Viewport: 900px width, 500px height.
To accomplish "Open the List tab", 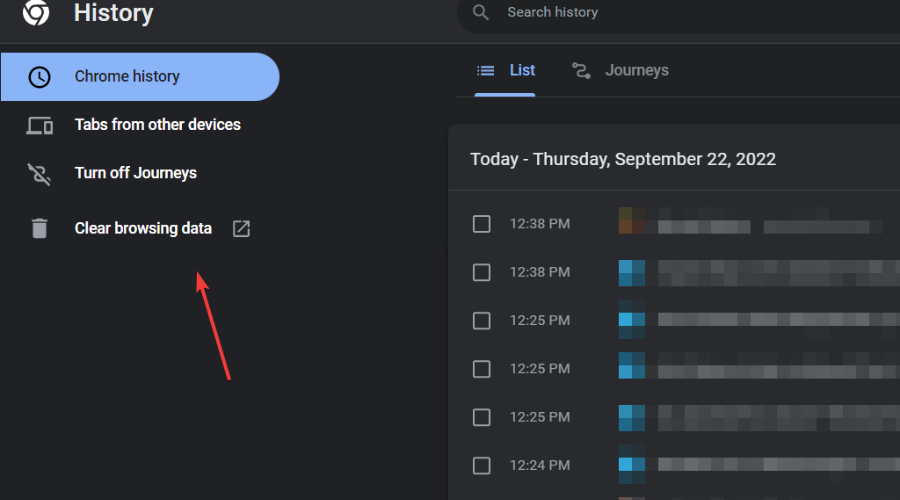I will pyautogui.click(x=522, y=71).
